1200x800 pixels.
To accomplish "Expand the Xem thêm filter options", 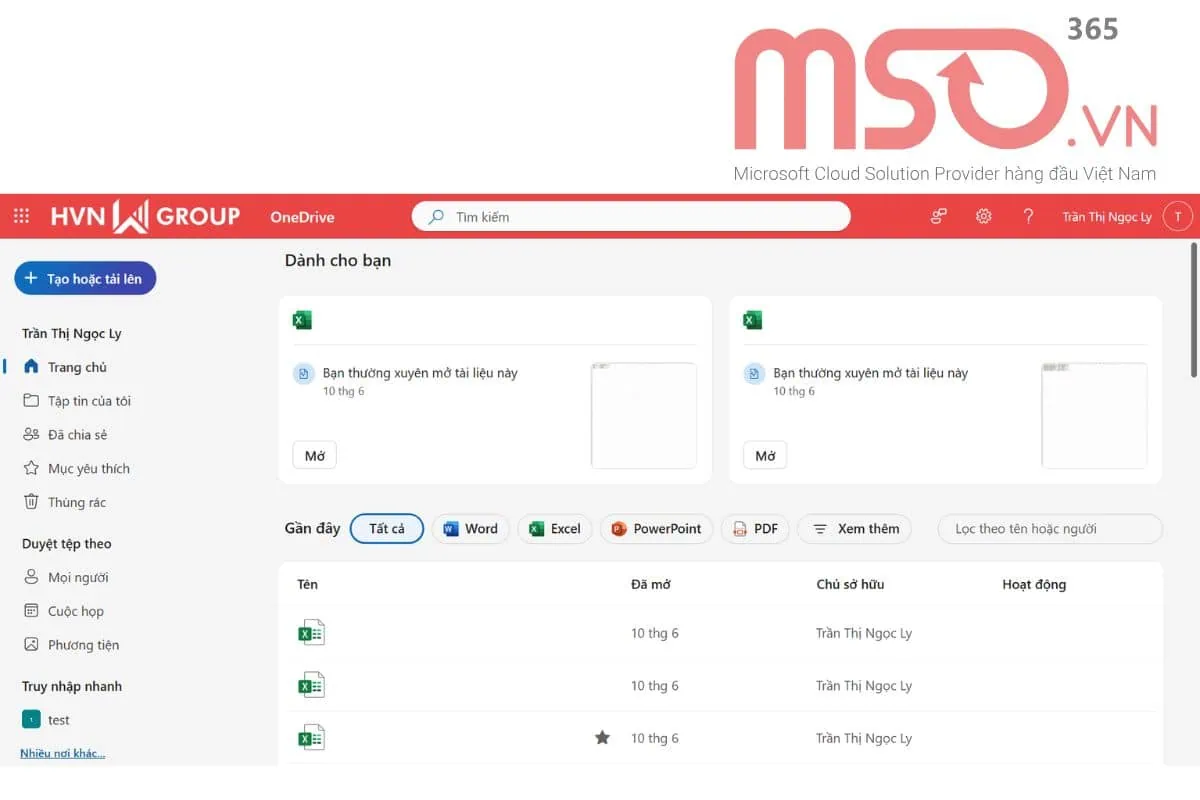I will 854,529.
